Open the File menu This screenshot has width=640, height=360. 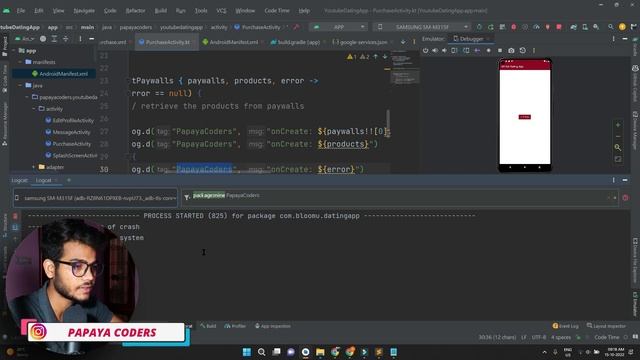coord(21,11)
